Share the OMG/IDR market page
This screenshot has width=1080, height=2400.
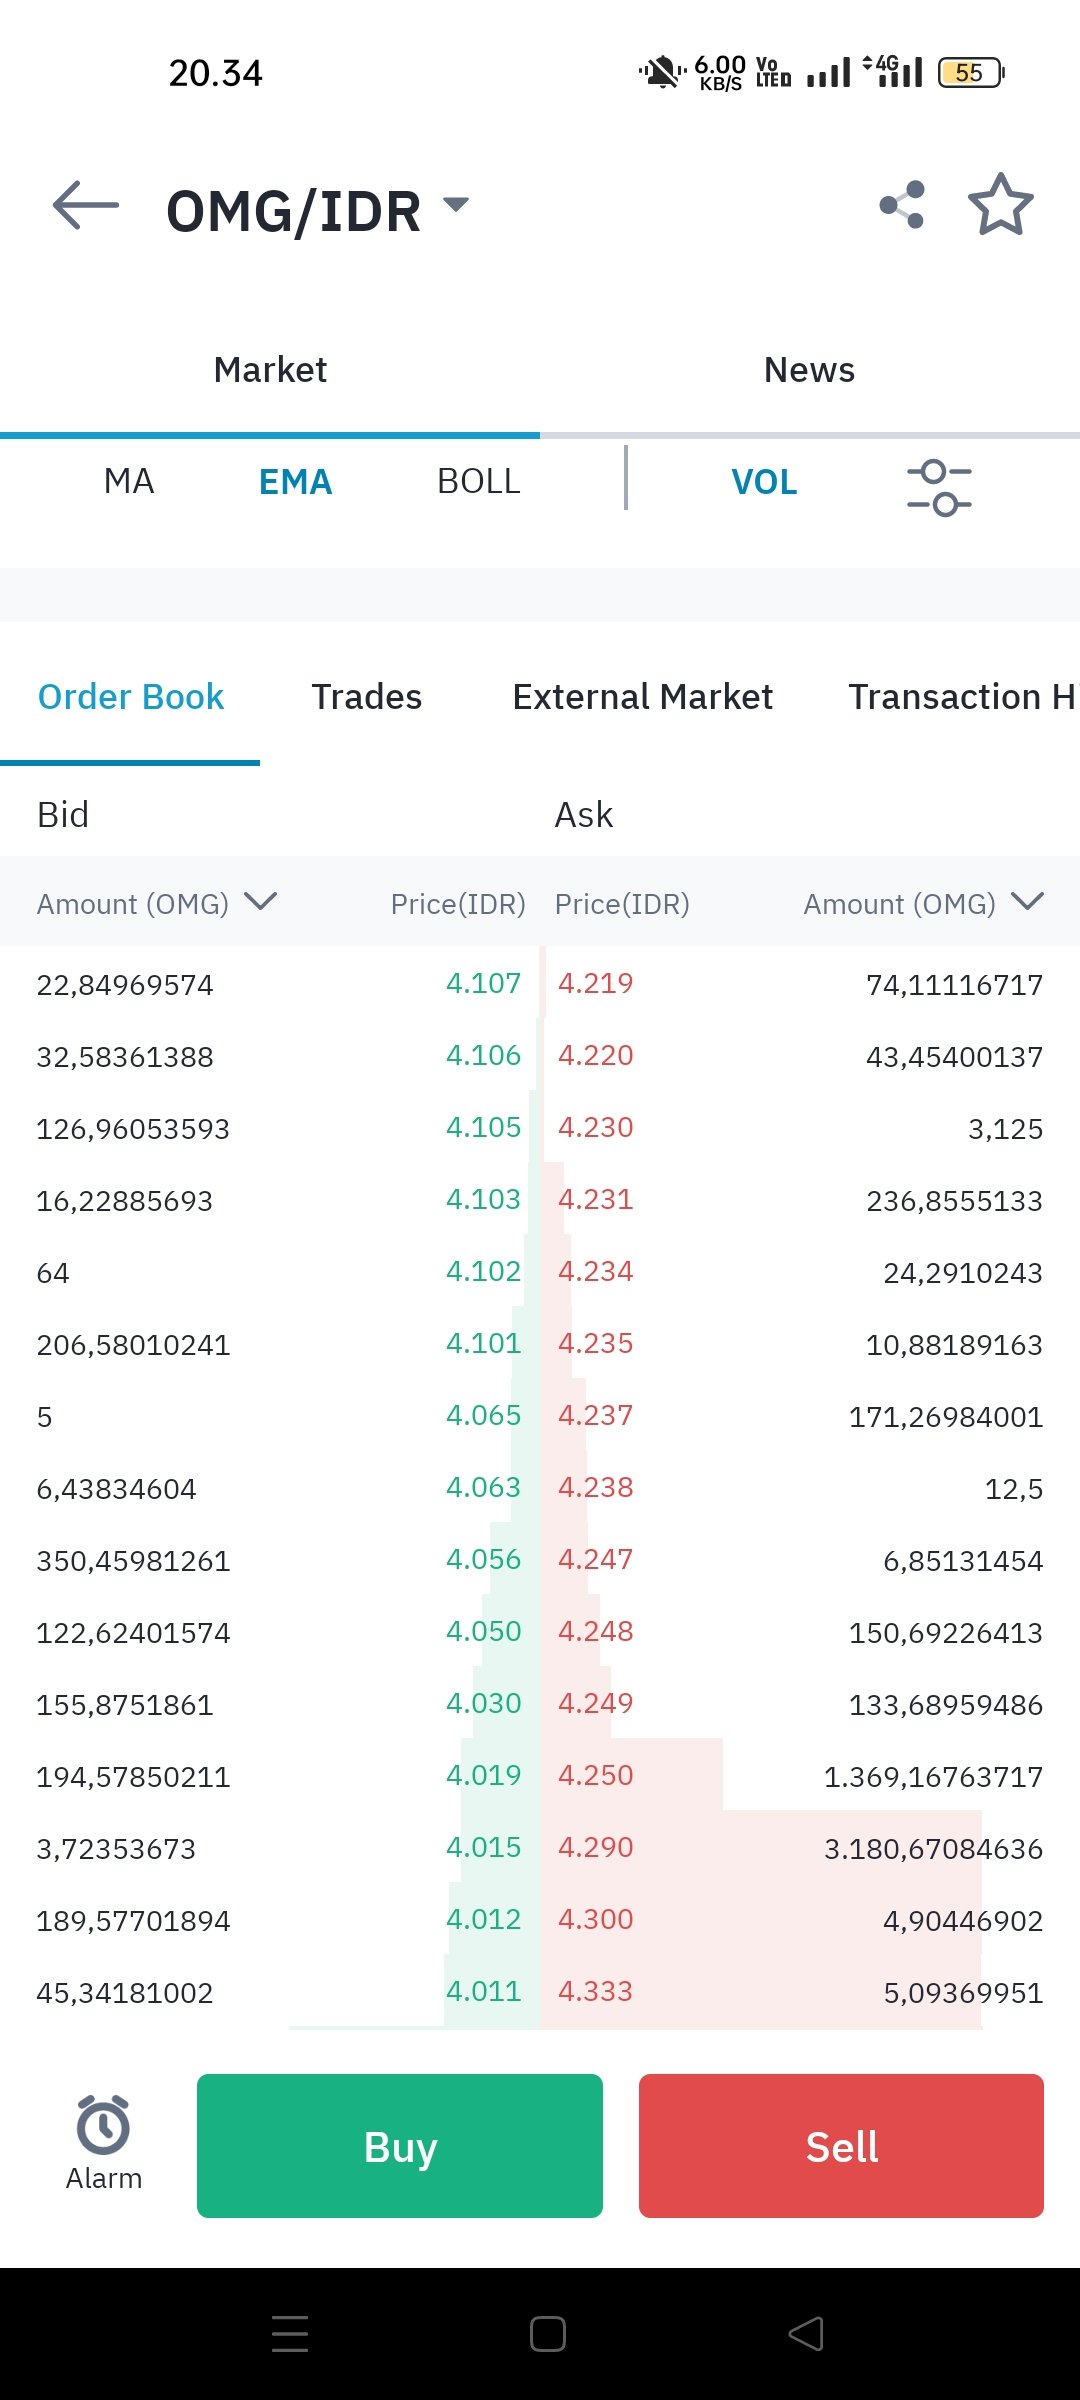(902, 205)
